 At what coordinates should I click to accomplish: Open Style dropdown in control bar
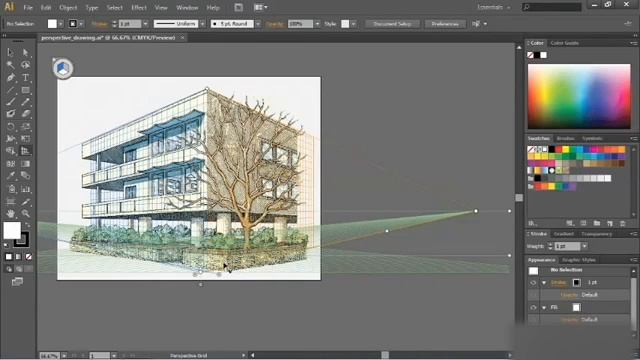pyautogui.click(x=353, y=24)
